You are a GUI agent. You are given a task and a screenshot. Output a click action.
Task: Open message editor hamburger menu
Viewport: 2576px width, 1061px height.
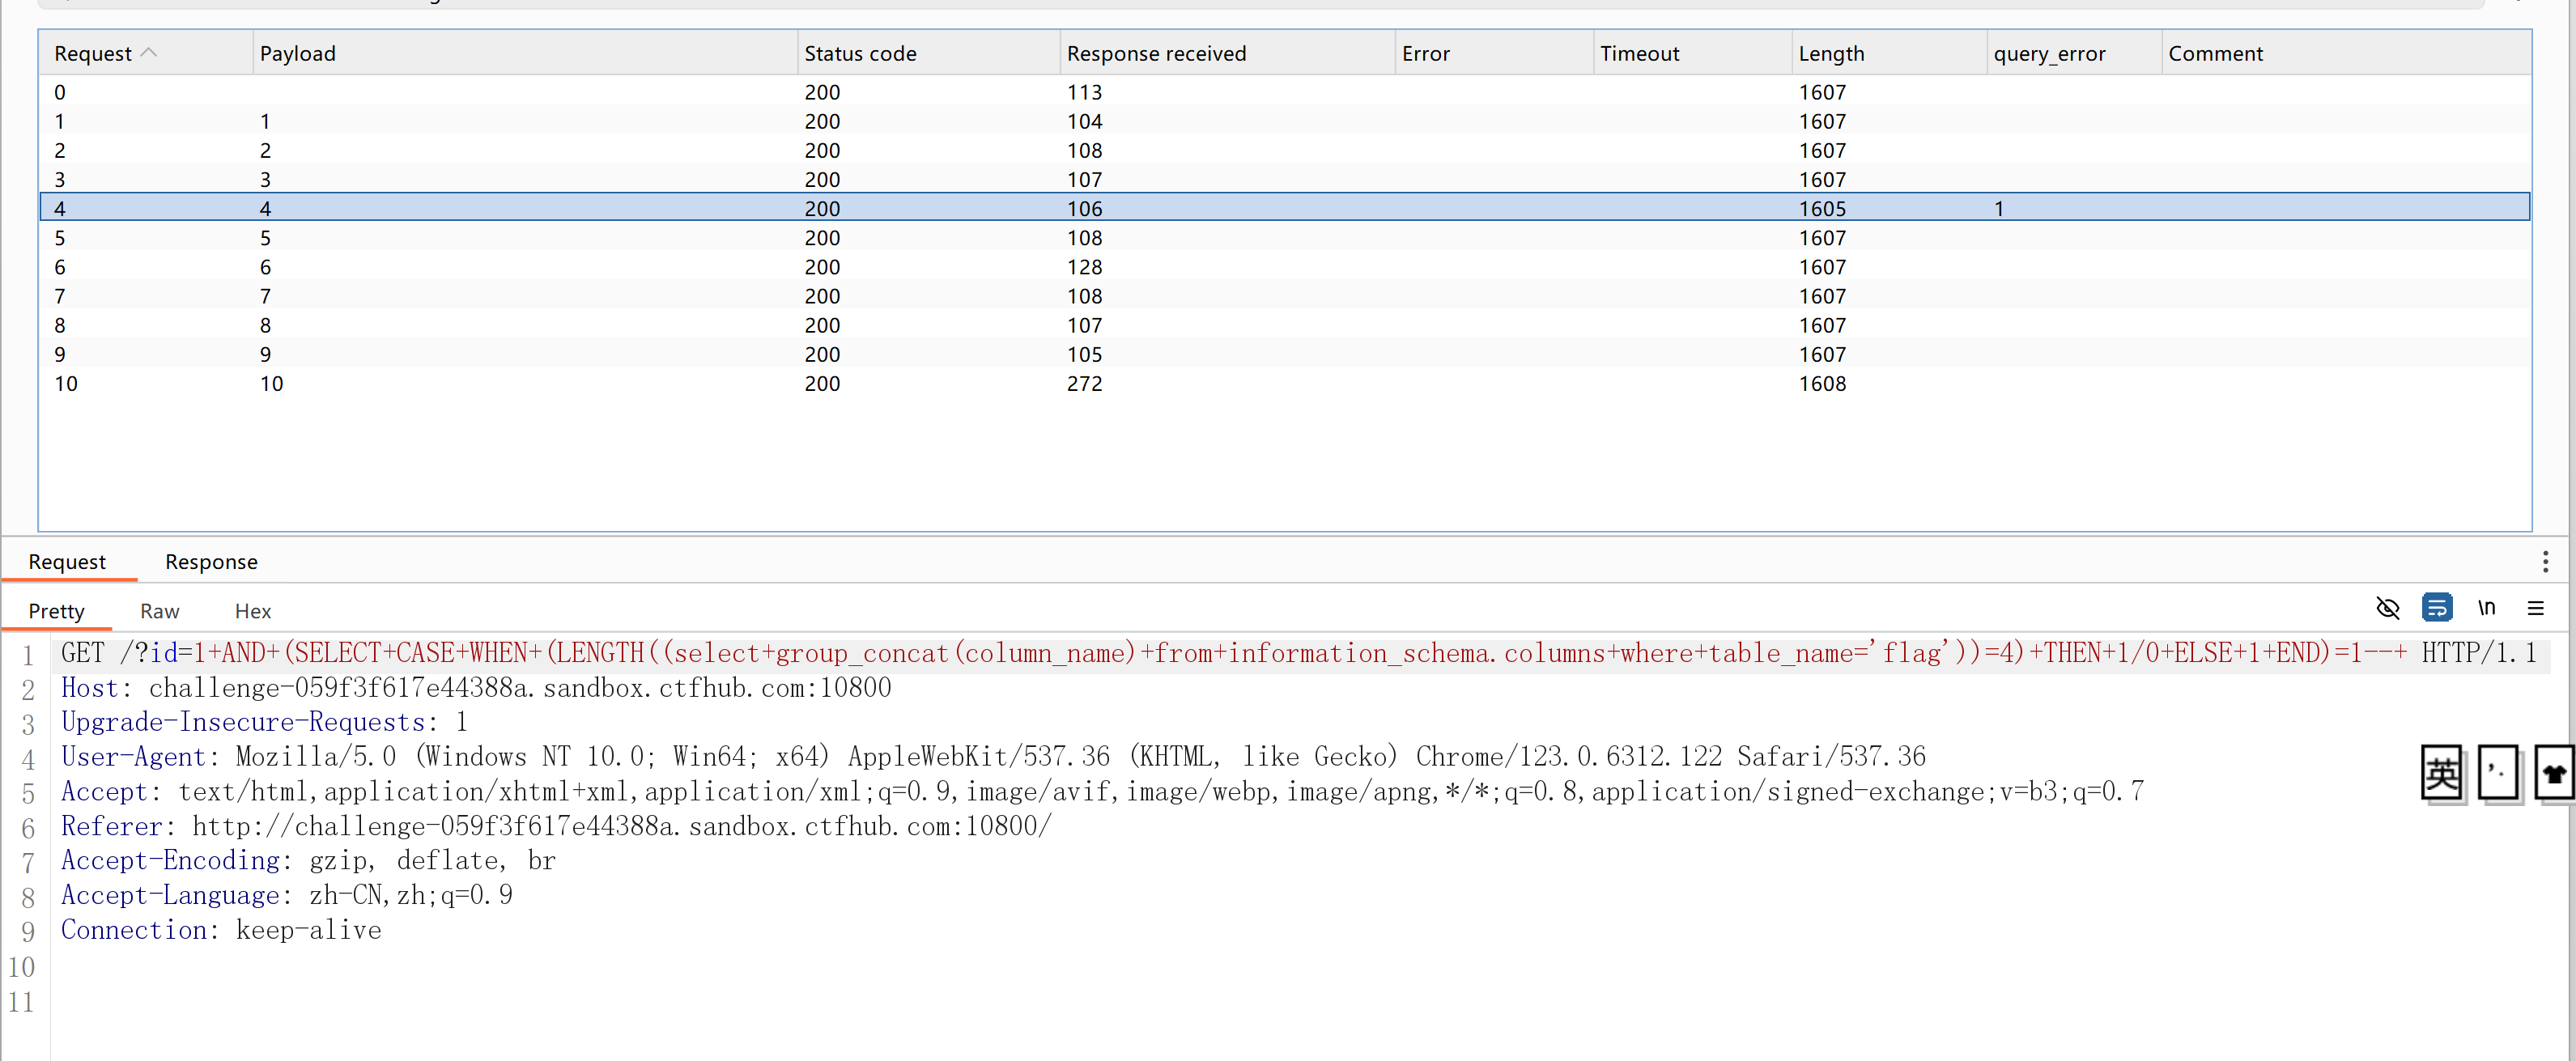point(2535,607)
